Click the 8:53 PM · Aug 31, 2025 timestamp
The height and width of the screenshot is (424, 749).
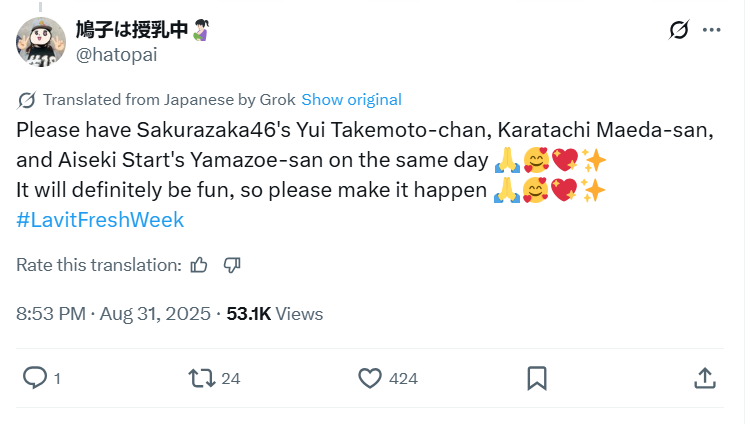click(113, 313)
